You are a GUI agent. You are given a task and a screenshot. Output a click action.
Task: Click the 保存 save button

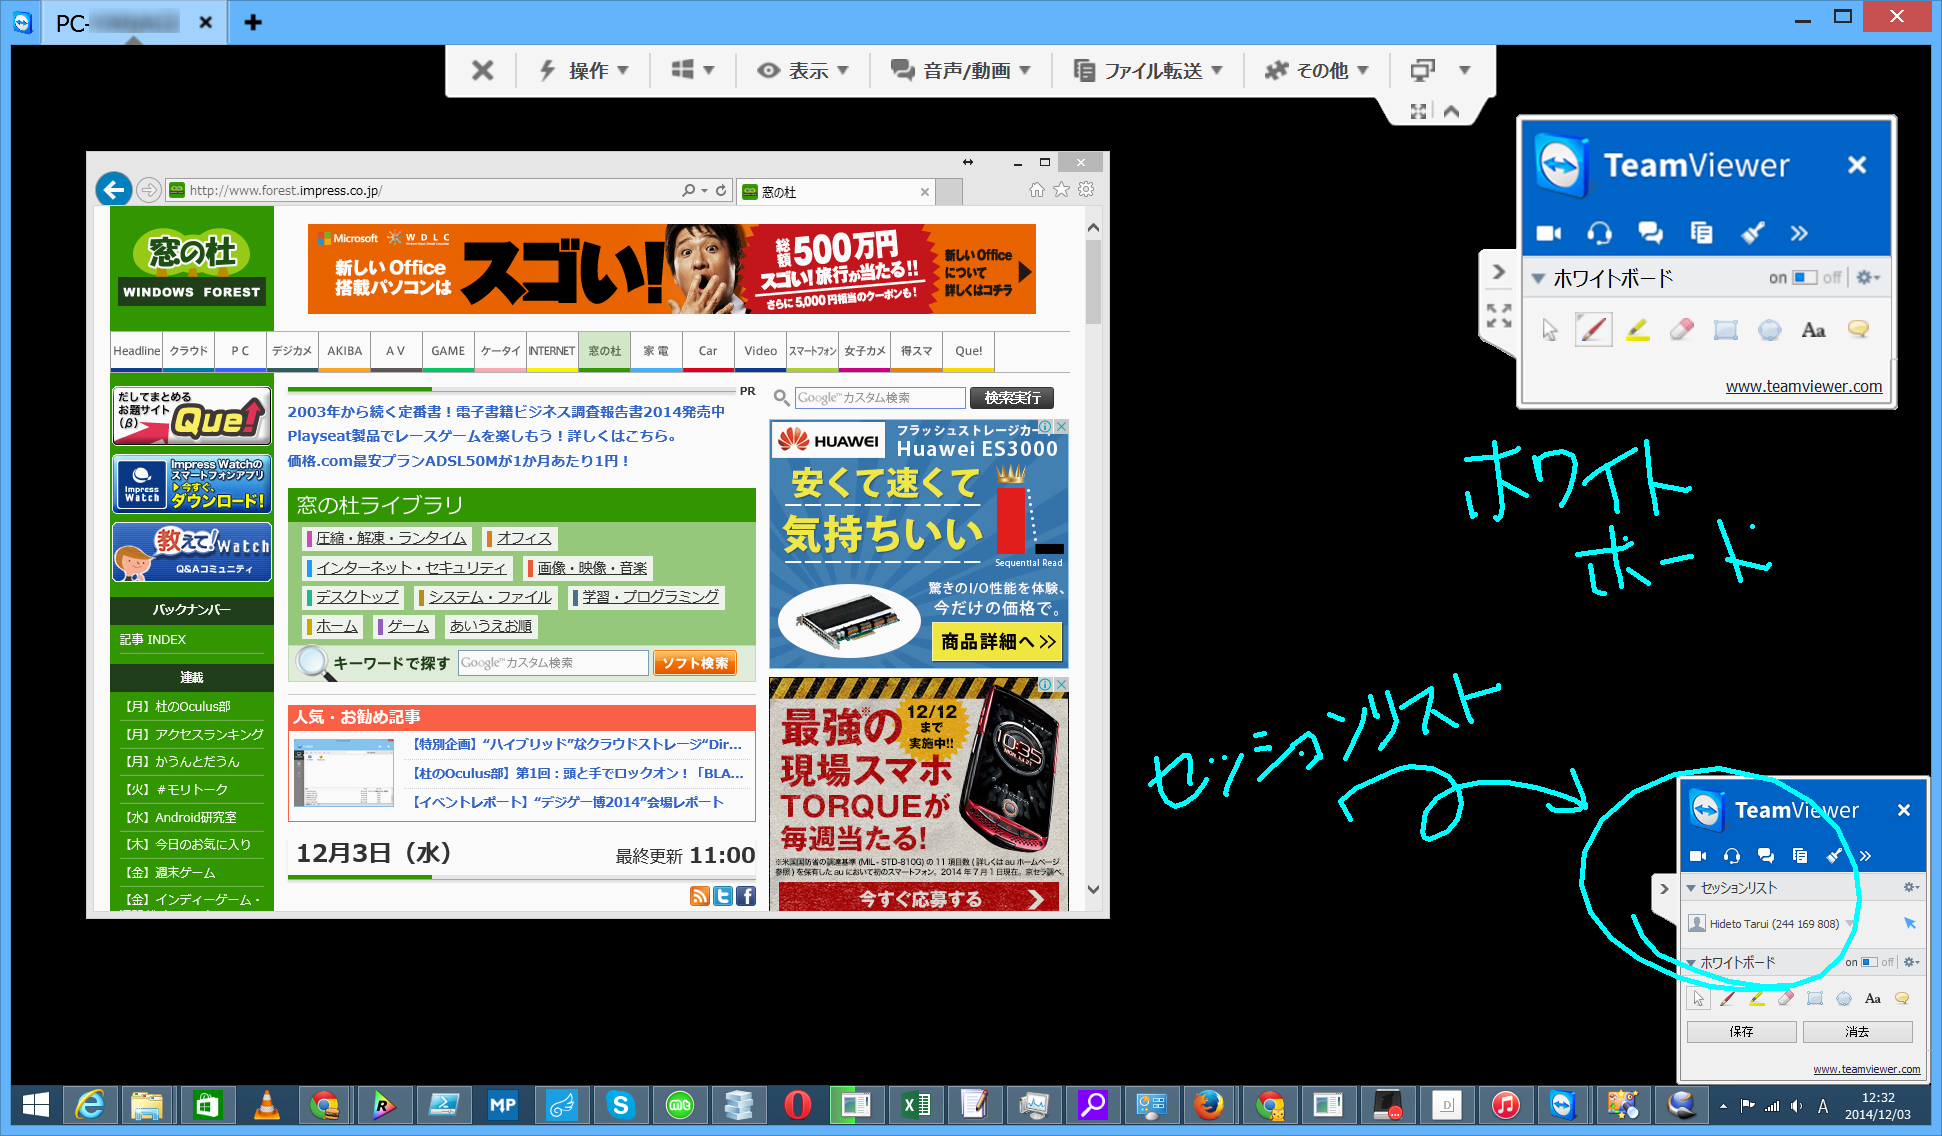(x=1741, y=1031)
